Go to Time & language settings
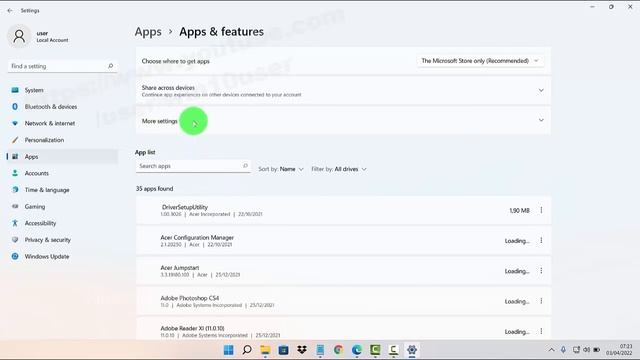Image resolution: width=640 pixels, height=360 pixels. [x=62, y=190]
